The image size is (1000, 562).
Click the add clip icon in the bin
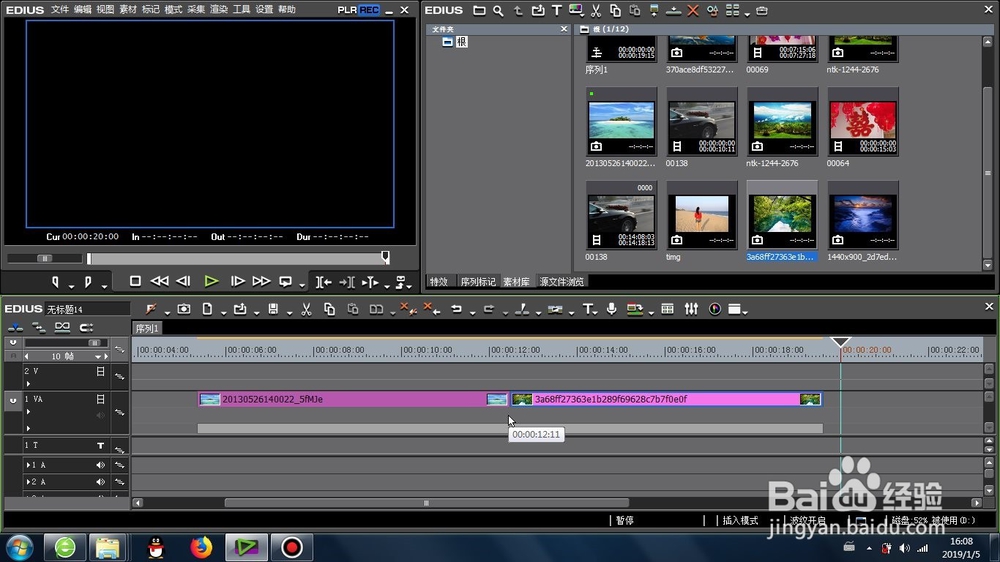pyautogui.click(x=538, y=10)
